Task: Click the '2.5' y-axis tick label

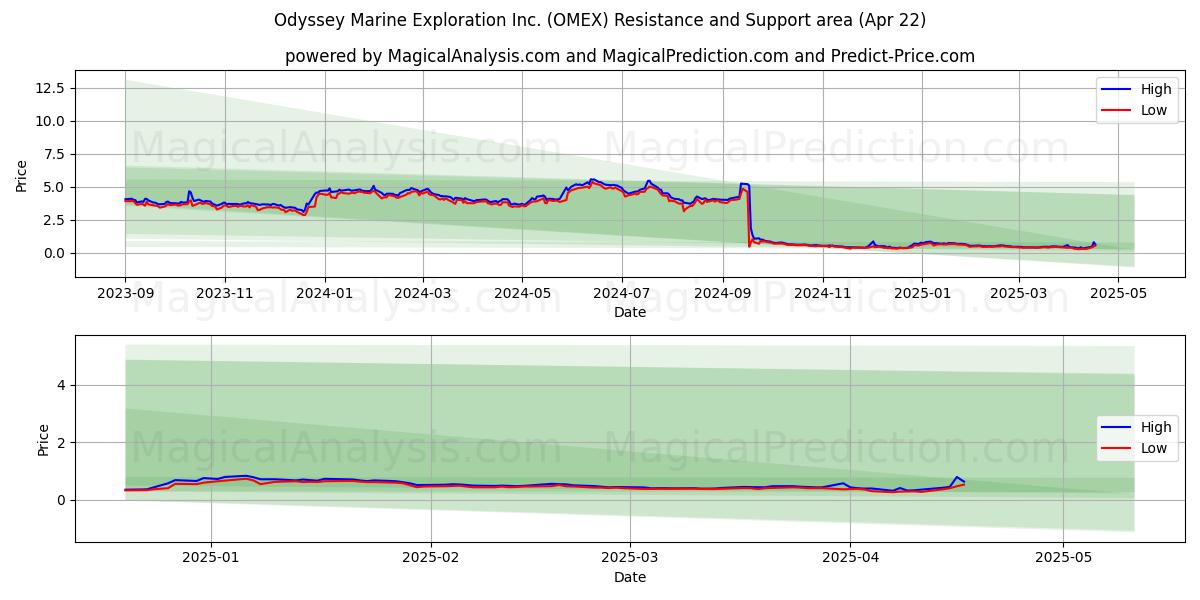Action: tap(54, 220)
